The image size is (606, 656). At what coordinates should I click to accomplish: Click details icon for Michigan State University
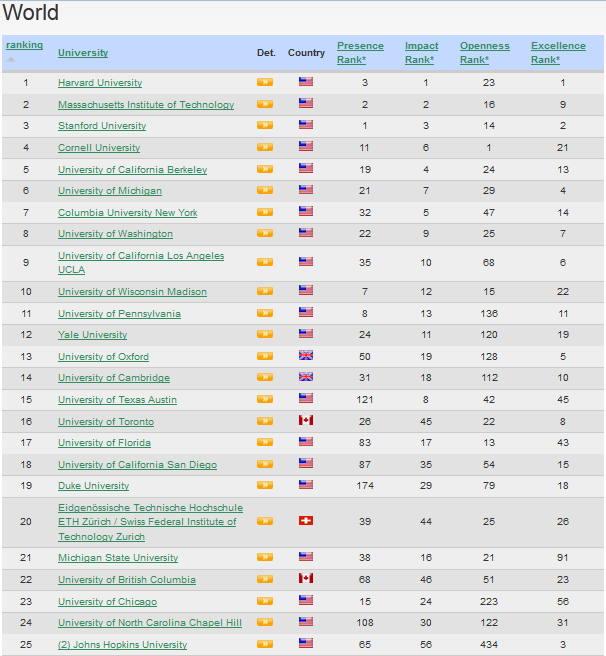265,557
